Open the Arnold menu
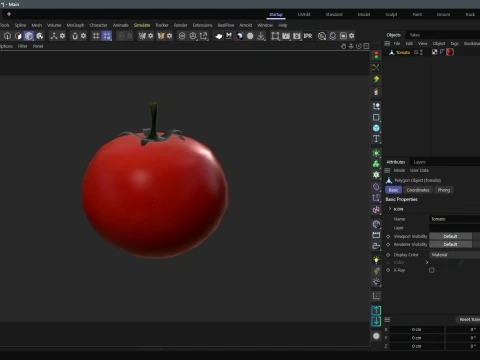The height and width of the screenshot is (360, 480). point(246,25)
